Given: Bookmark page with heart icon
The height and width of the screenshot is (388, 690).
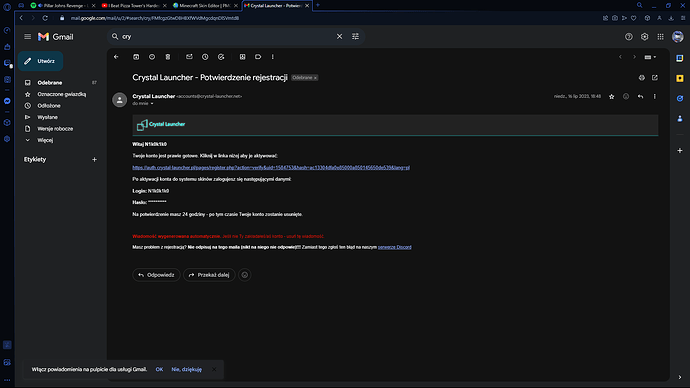Looking at the screenshot, I should pyautogui.click(x=634, y=18).
